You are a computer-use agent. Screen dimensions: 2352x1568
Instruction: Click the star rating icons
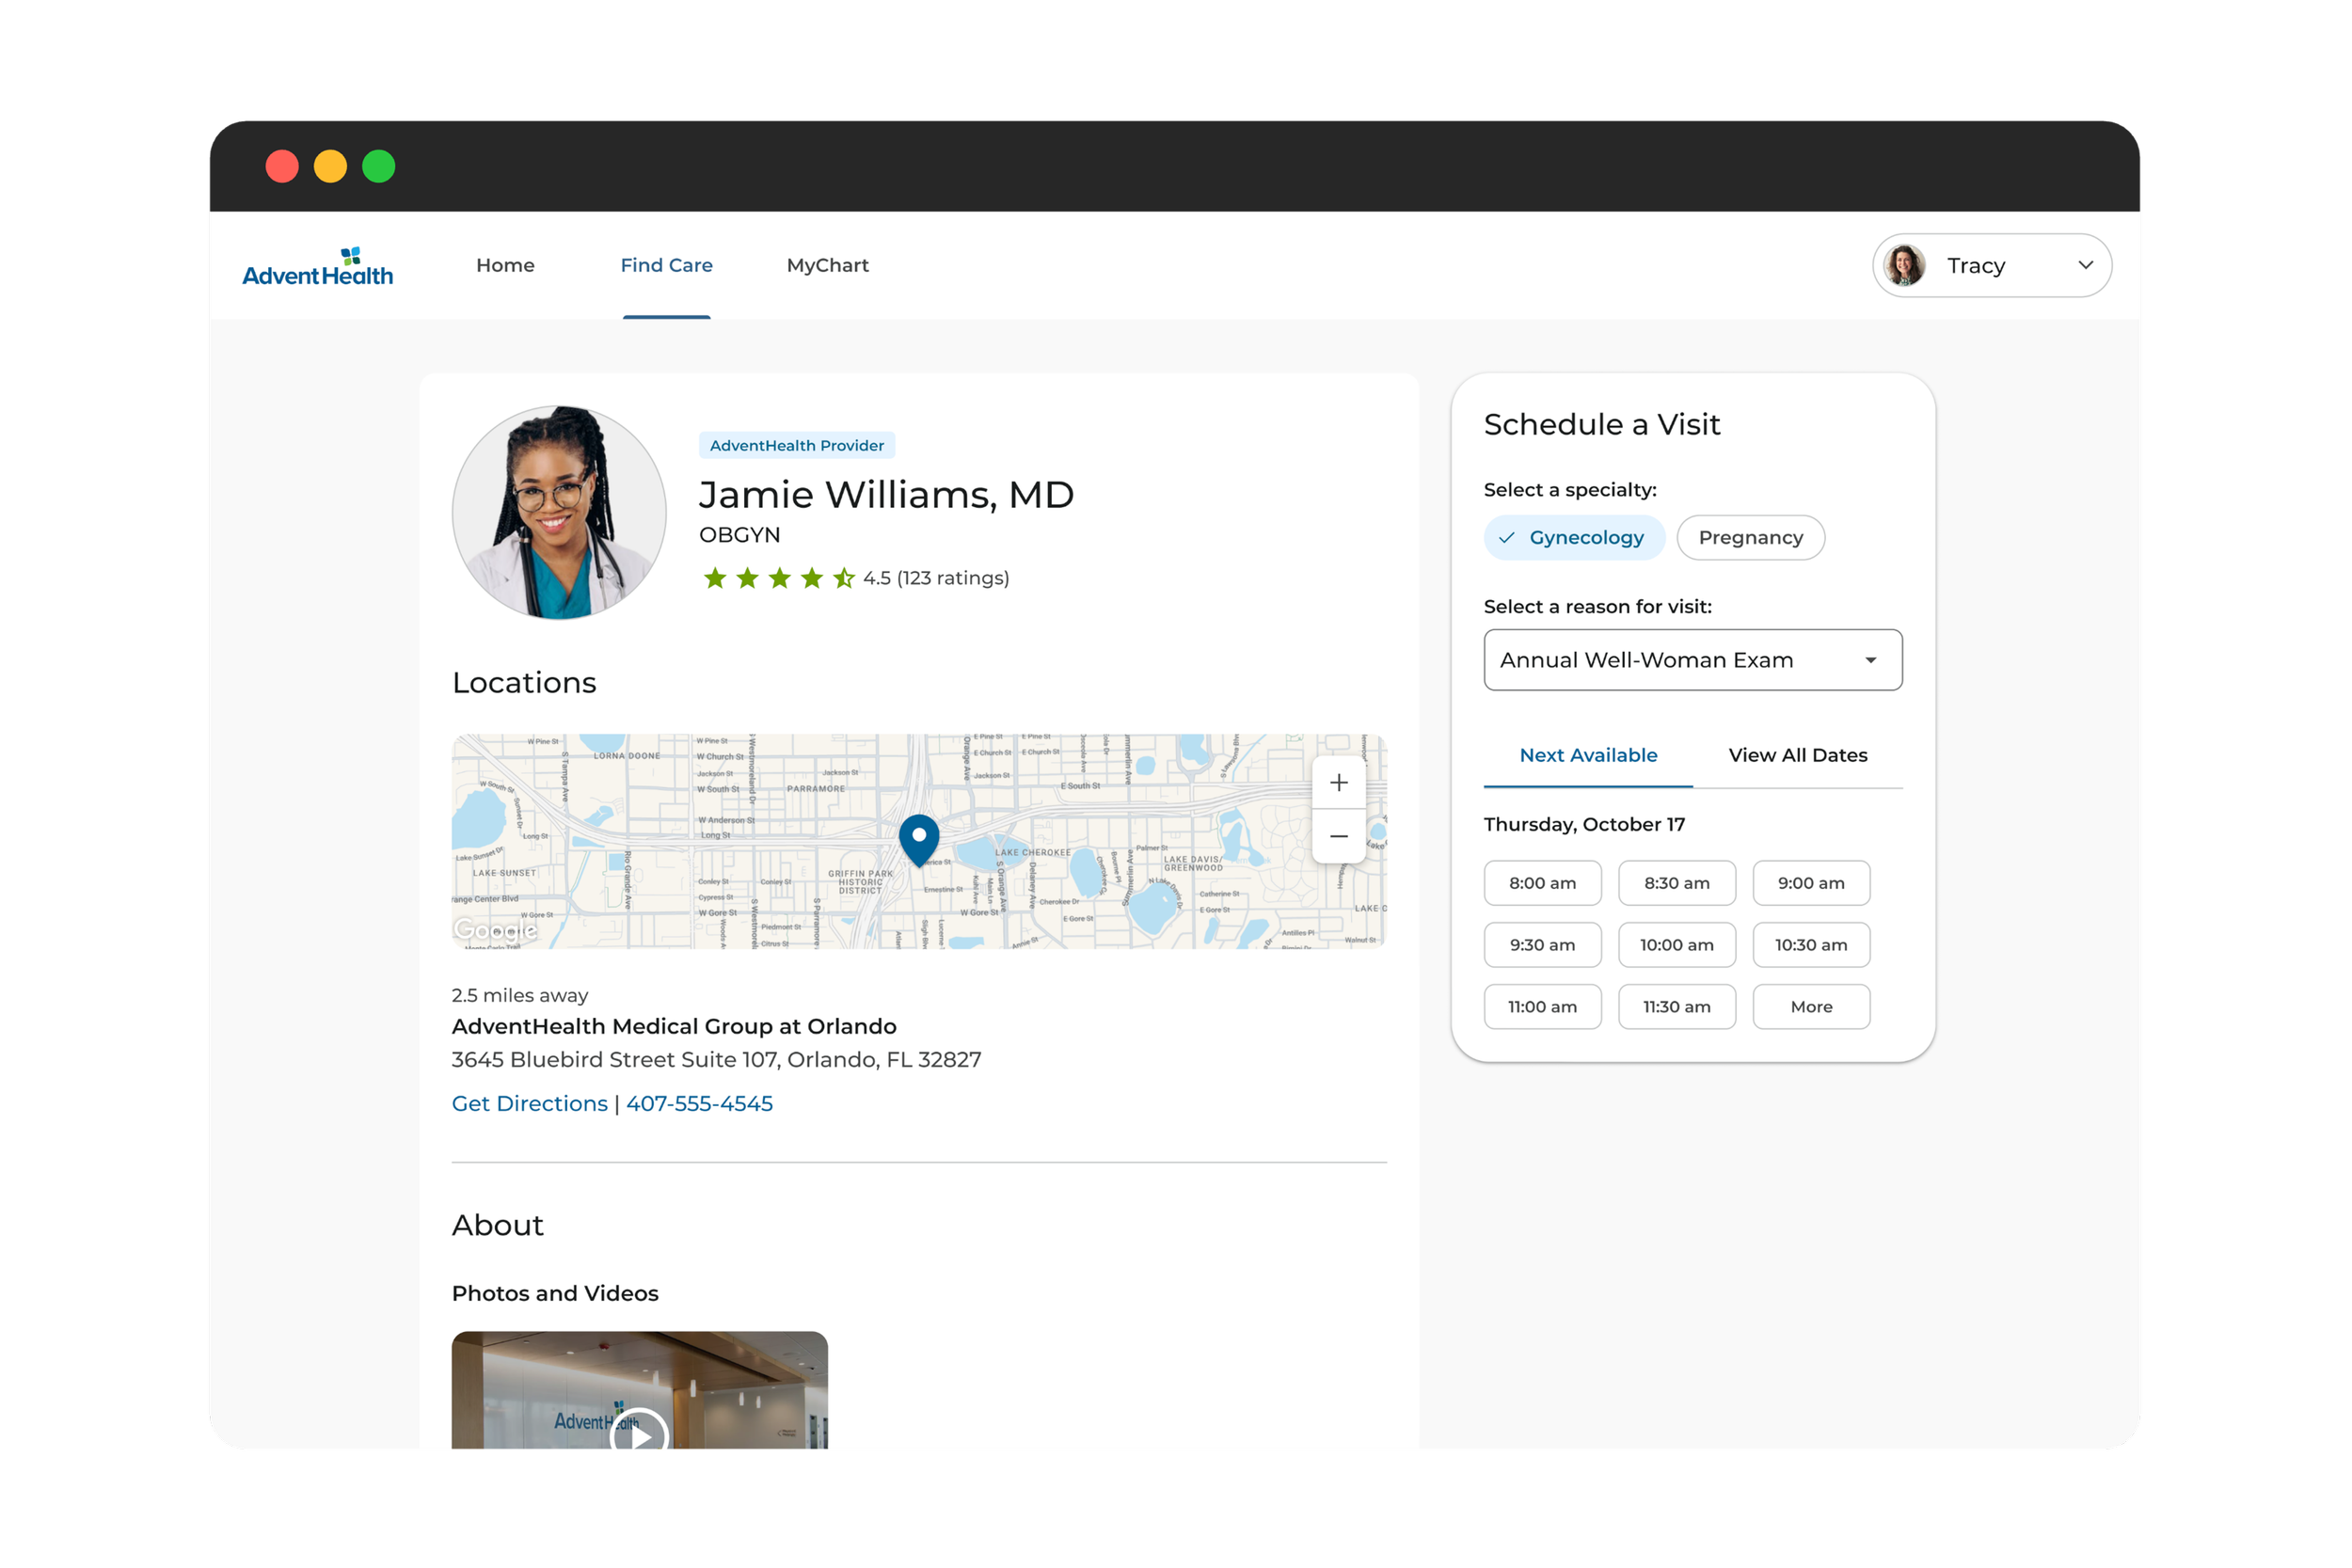pyautogui.click(x=779, y=578)
